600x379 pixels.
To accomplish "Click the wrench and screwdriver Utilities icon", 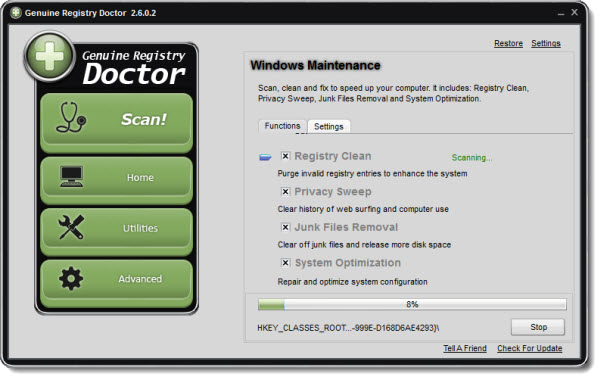I will 71,227.
